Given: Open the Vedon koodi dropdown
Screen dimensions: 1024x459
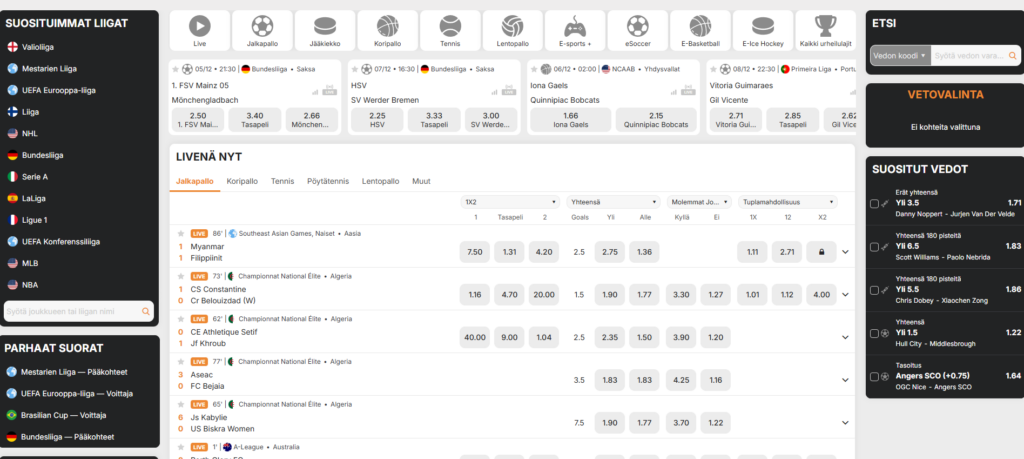Looking at the screenshot, I should pos(899,57).
